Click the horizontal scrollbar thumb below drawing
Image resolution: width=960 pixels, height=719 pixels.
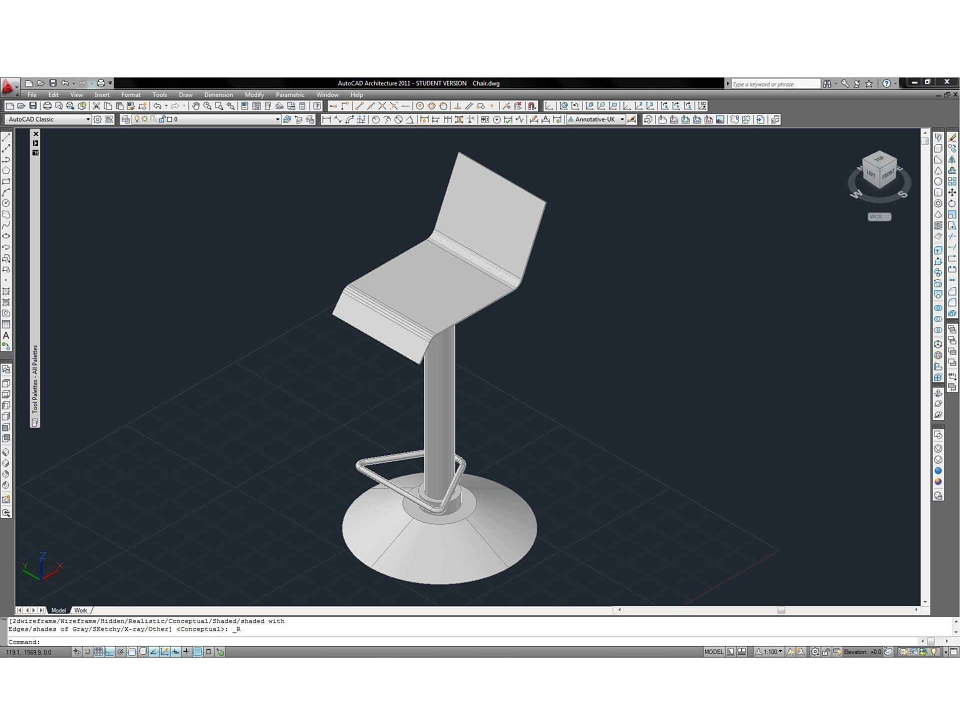click(x=781, y=611)
